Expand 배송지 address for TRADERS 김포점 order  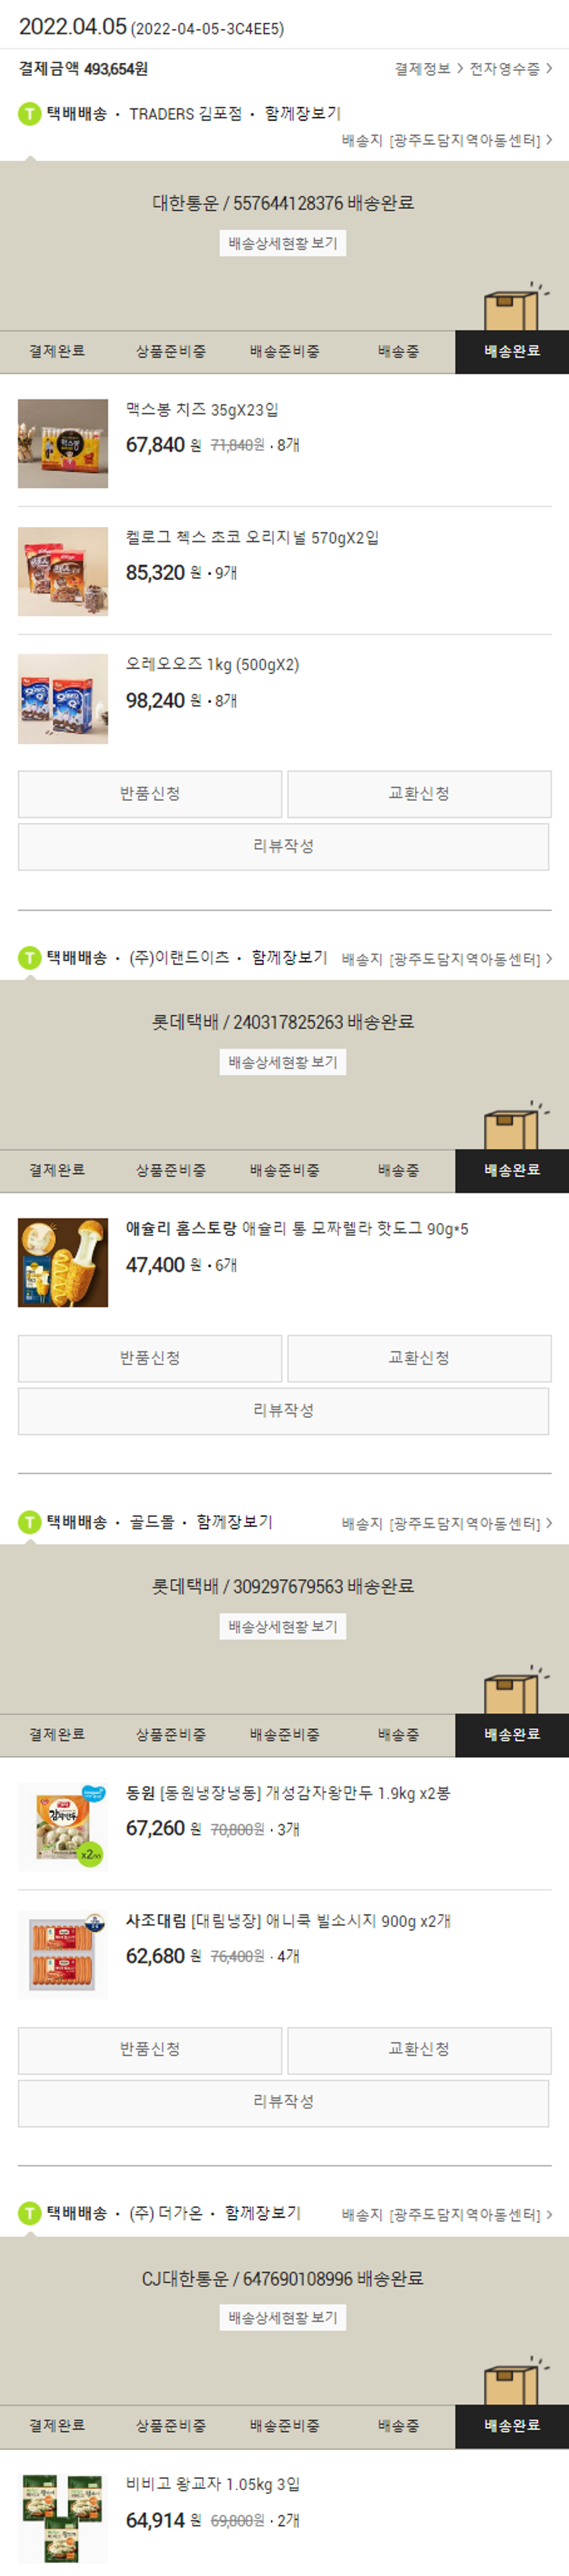447,141
